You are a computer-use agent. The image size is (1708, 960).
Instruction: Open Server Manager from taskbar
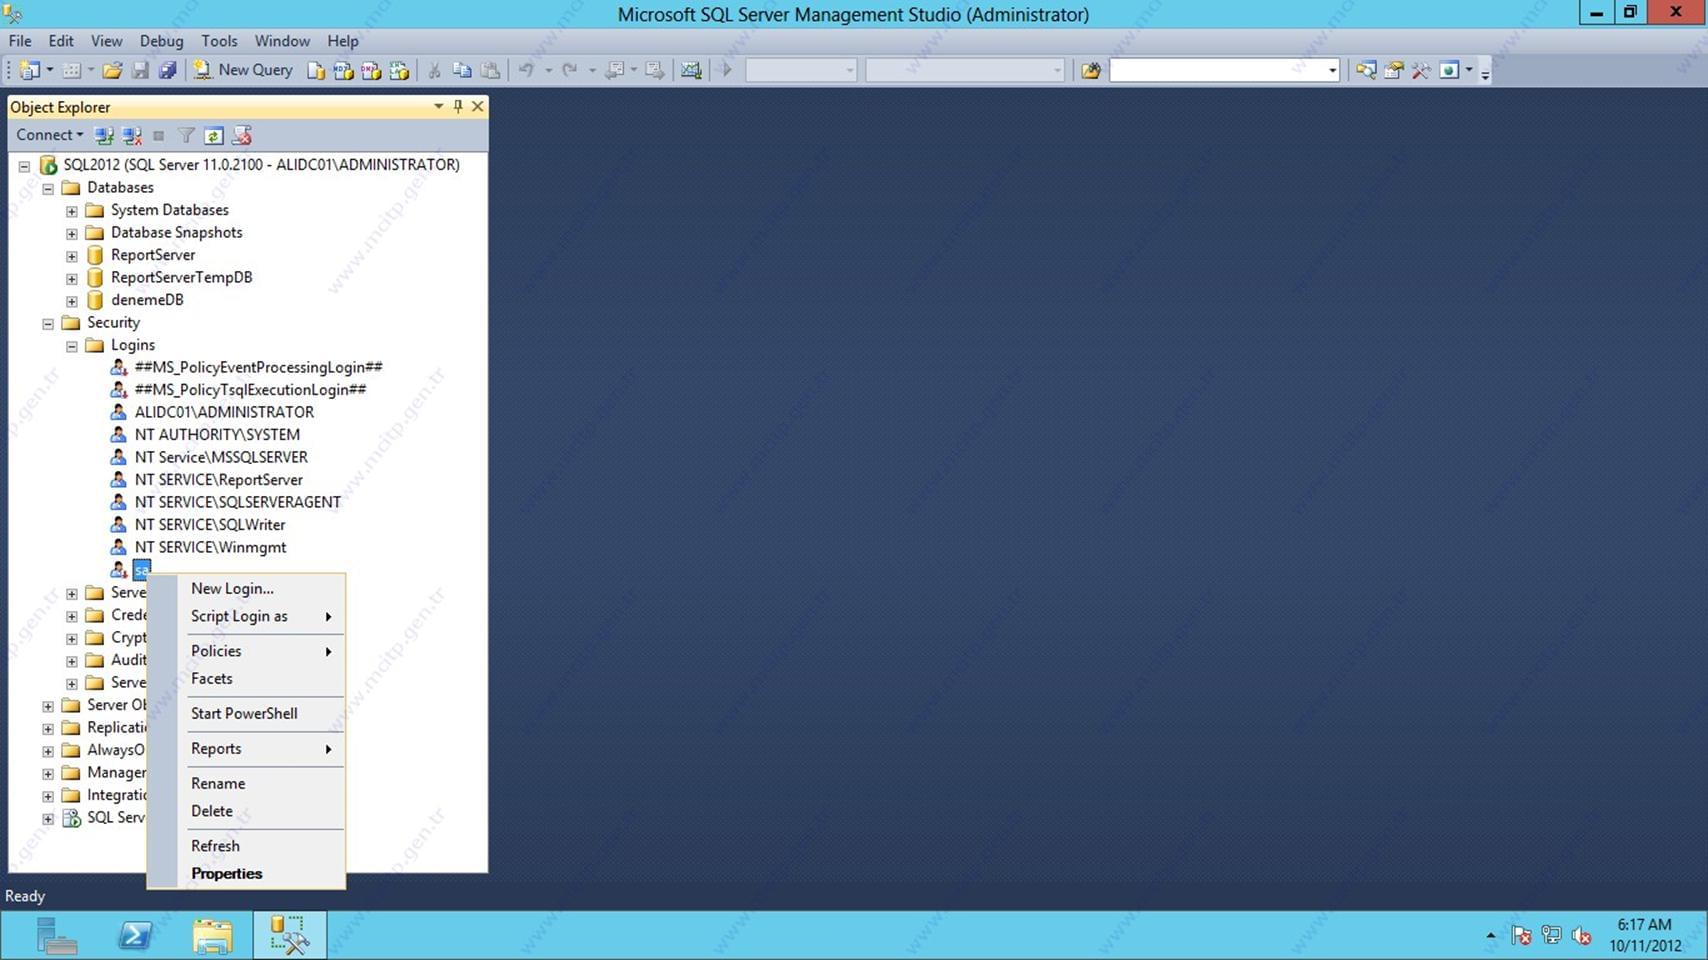point(57,936)
